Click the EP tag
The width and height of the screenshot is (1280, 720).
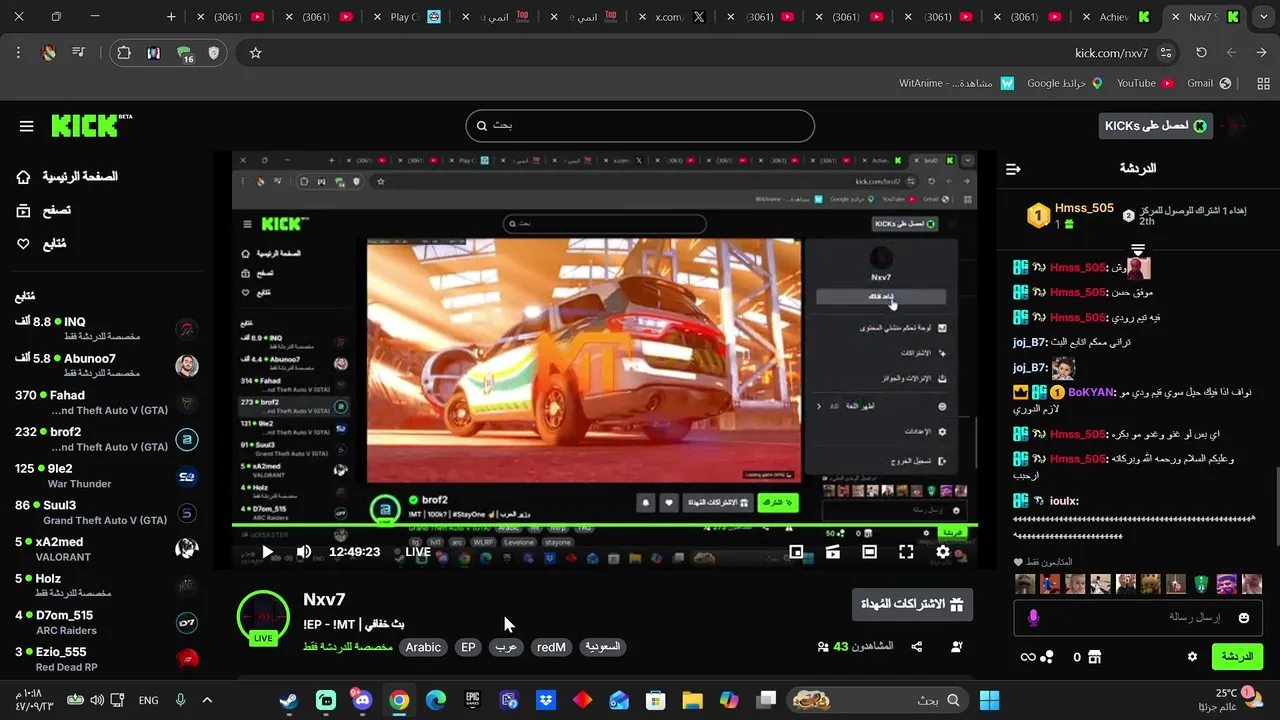[468, 647]
